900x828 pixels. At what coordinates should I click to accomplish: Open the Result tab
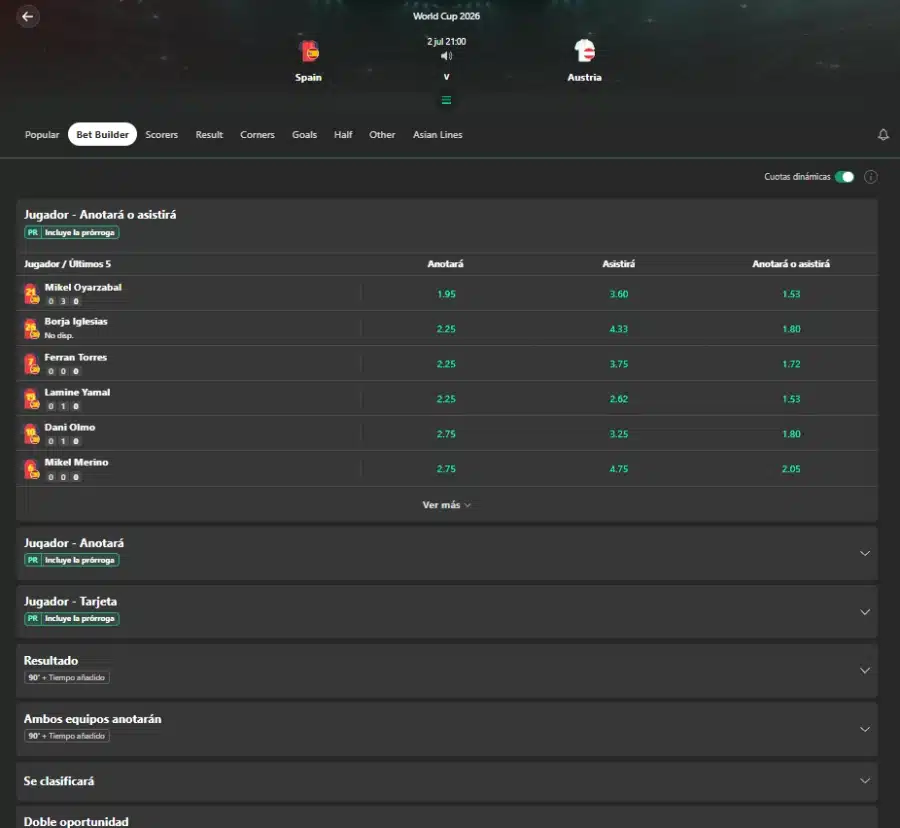pyautogui.click(x=209, y=134)
